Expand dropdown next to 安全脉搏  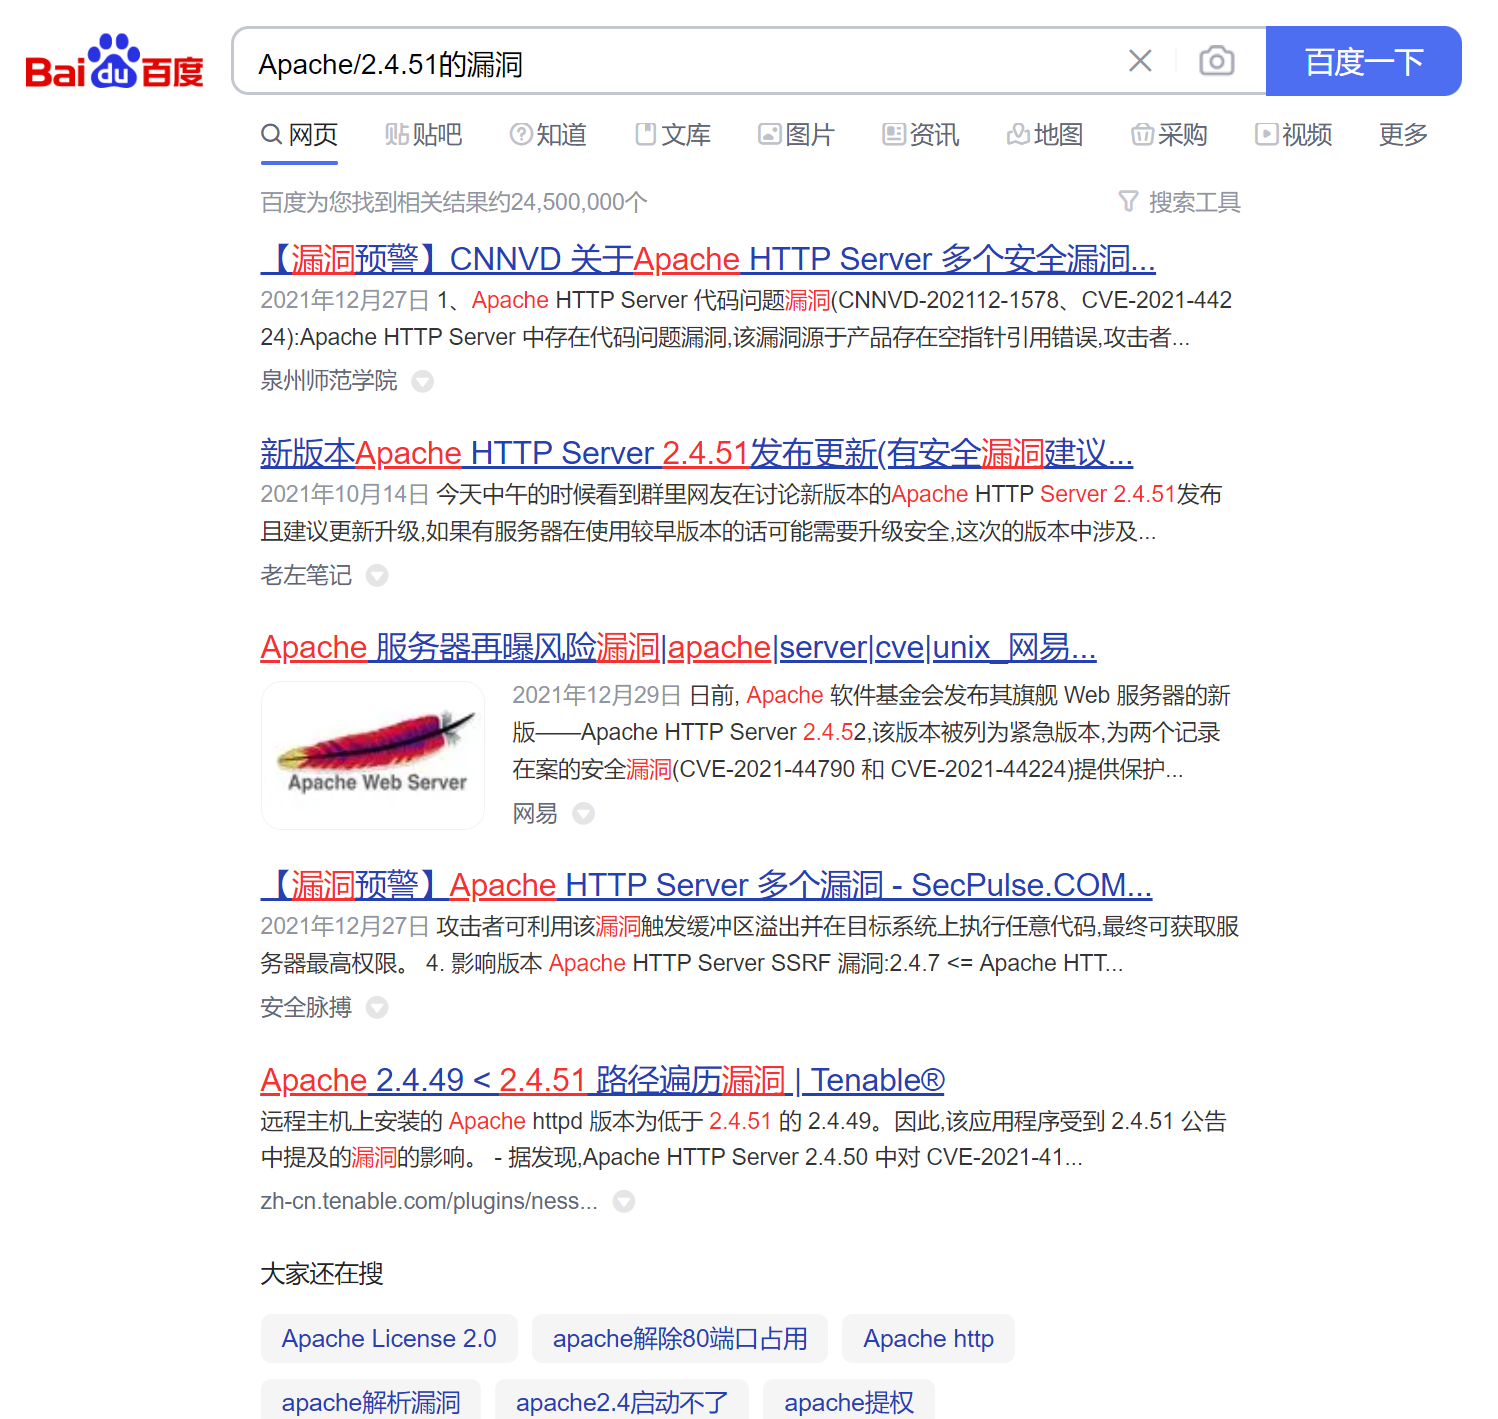pos(377,1007)
